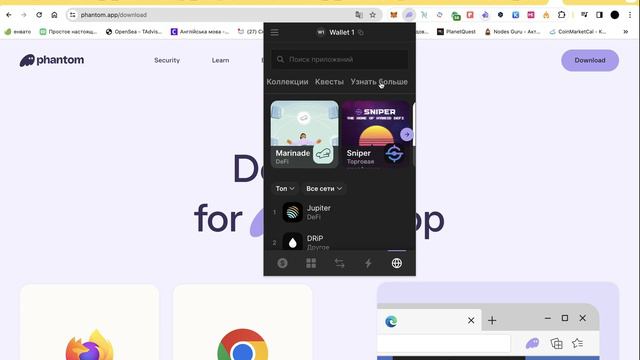
Task: Open the collectibles grid tab
Action: tap(311, 263)
